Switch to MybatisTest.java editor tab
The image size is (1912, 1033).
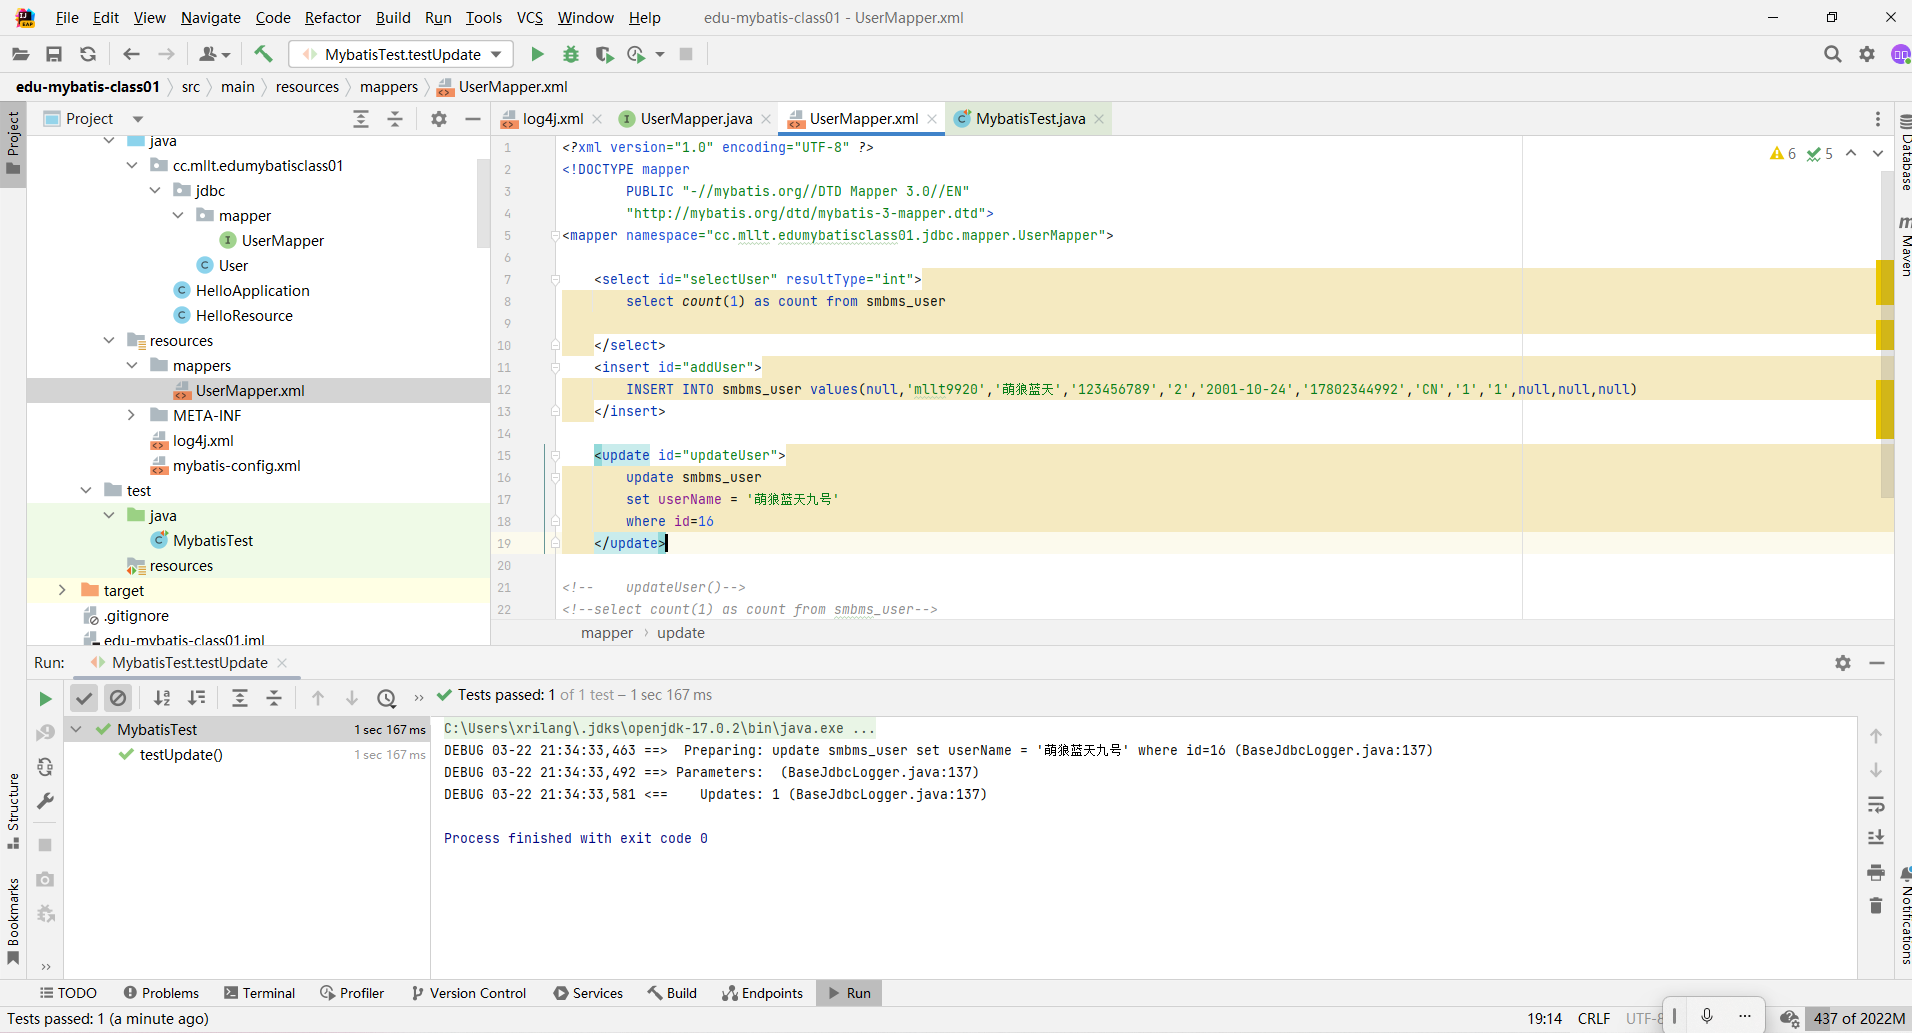click(x=1030, y=119)
